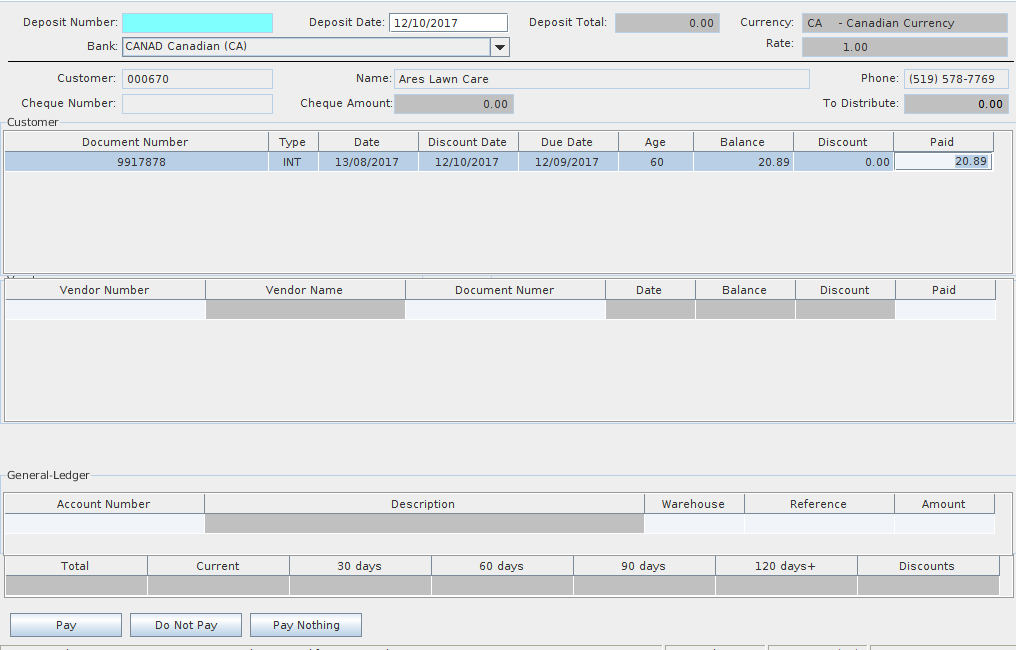Click the Customer Name field Ares Lawn Care

click(601, 79)
